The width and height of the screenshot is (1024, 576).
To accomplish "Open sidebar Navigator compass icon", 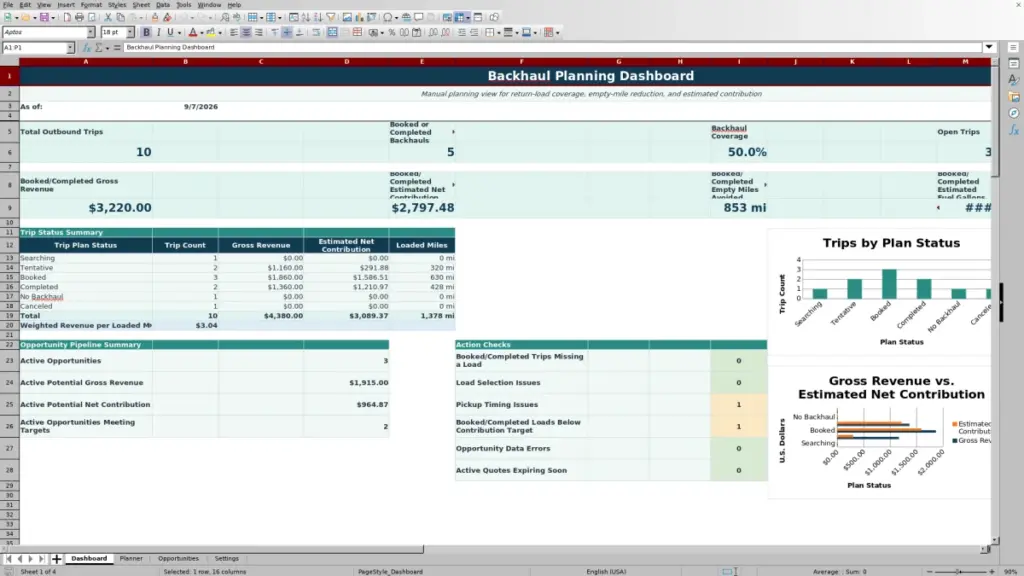I will pos(1014,113).
